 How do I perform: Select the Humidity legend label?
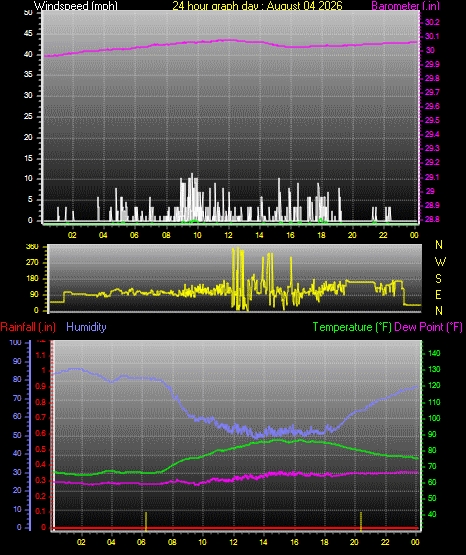pos(86,327)
